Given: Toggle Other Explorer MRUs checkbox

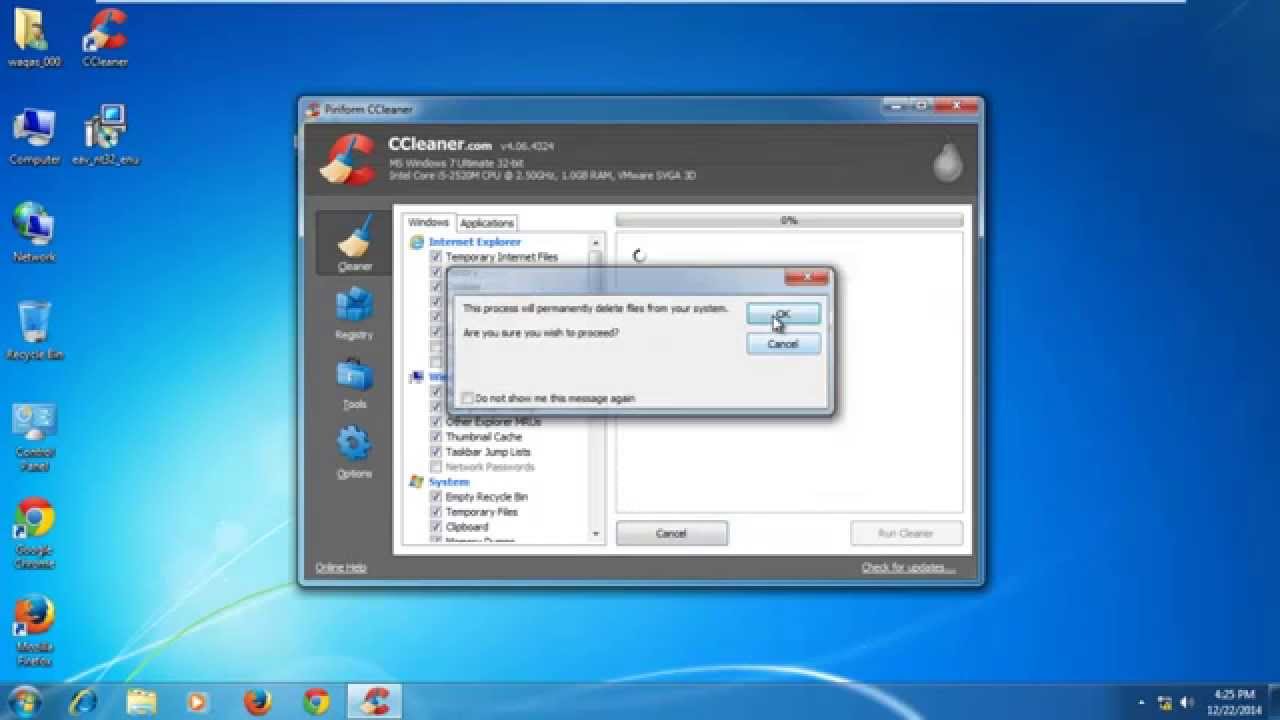Looking at the screenshot, I should (x=436, y=422).
